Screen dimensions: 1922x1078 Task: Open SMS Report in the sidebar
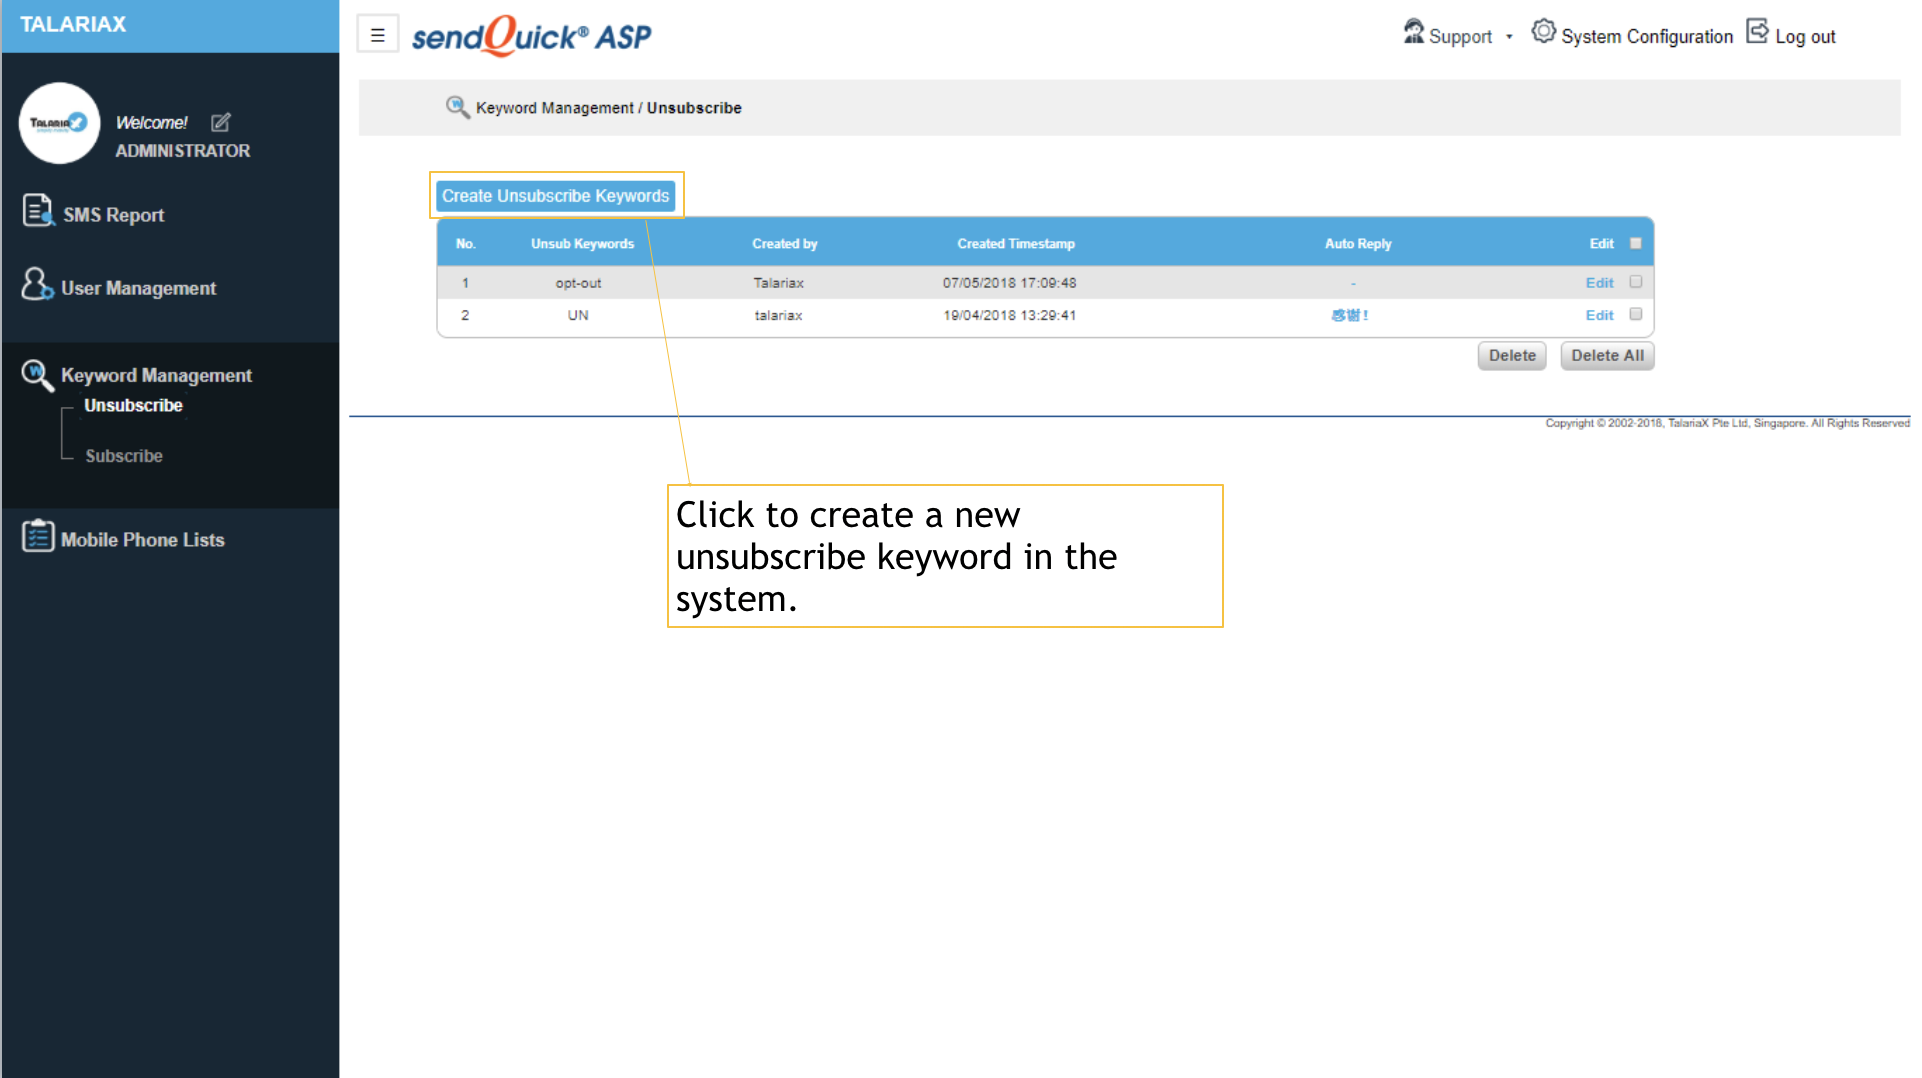pos(113,215)
